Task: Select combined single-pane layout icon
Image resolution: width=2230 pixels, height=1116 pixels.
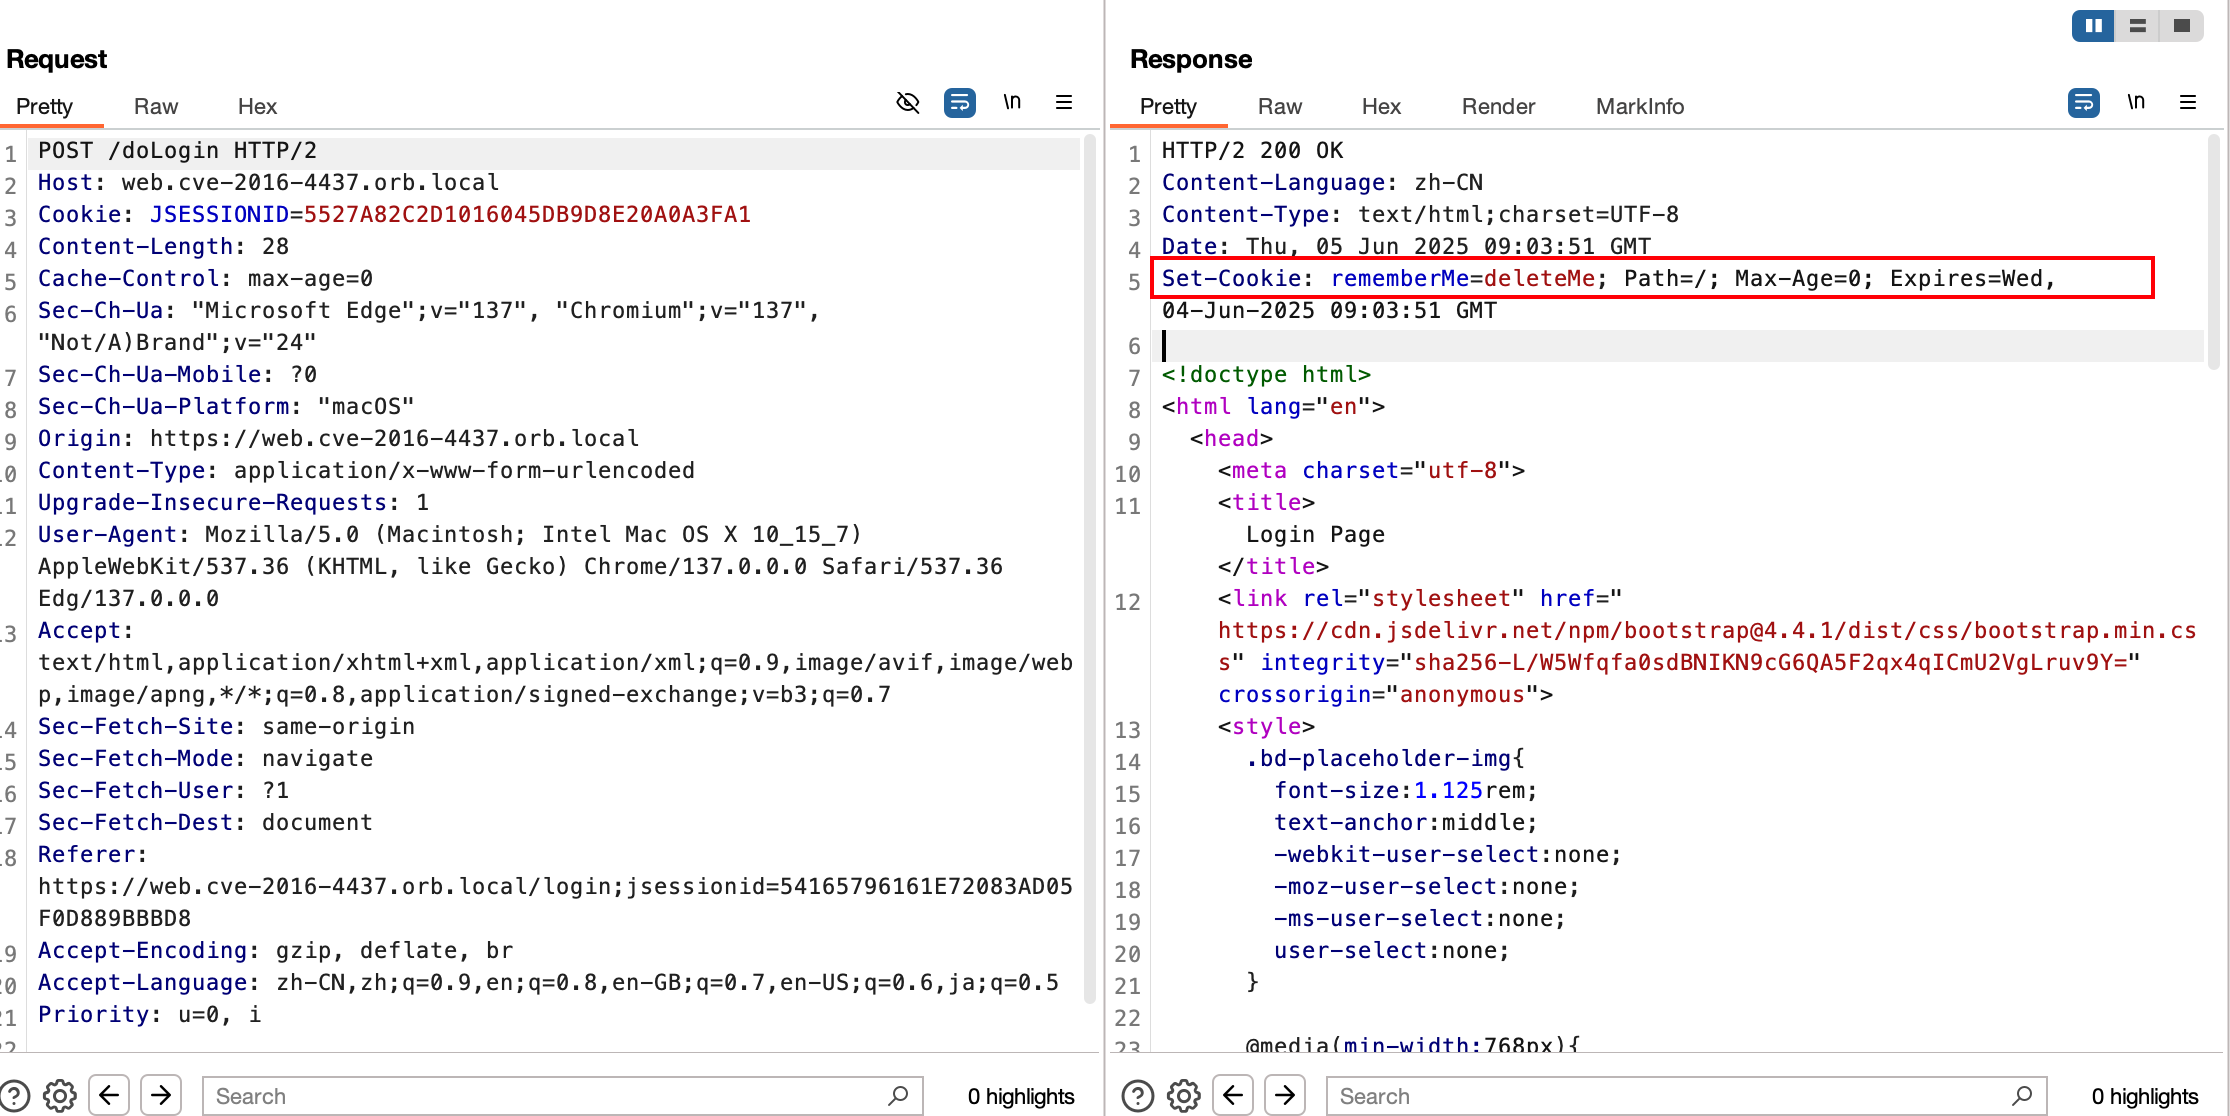Action: 2181,26
